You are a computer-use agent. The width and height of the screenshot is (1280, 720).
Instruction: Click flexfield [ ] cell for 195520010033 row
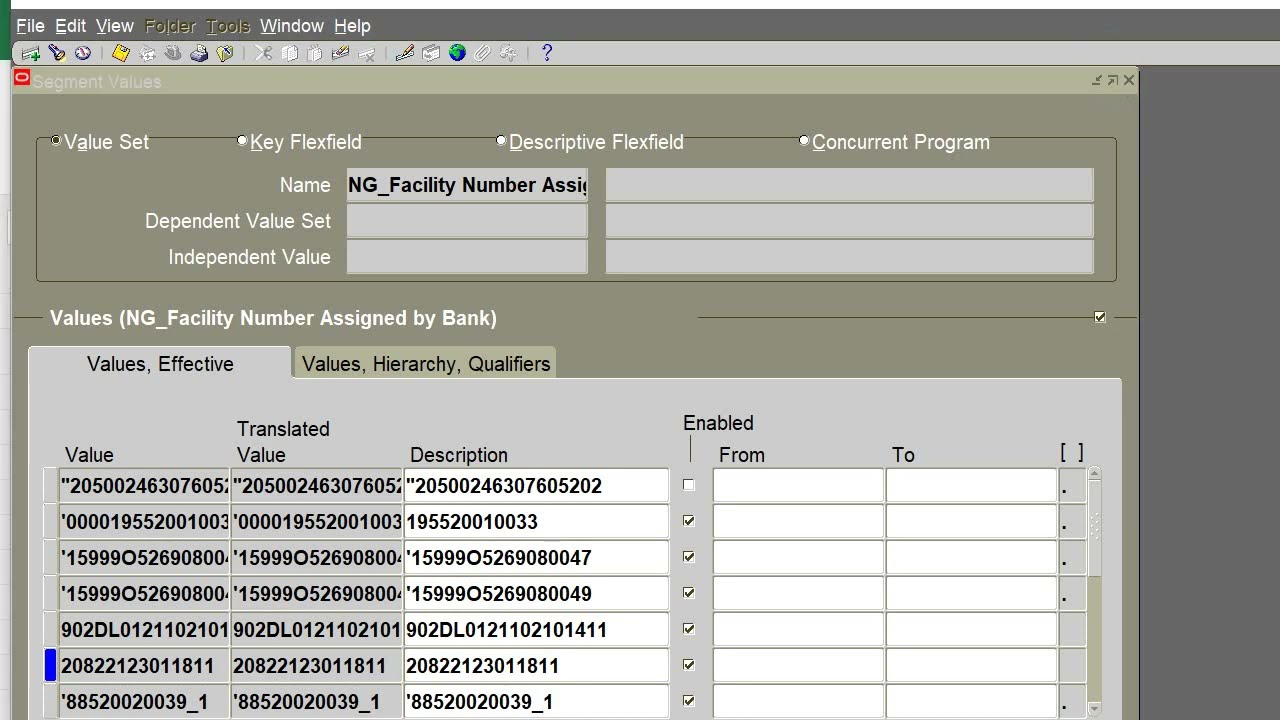pos(1072,522)
